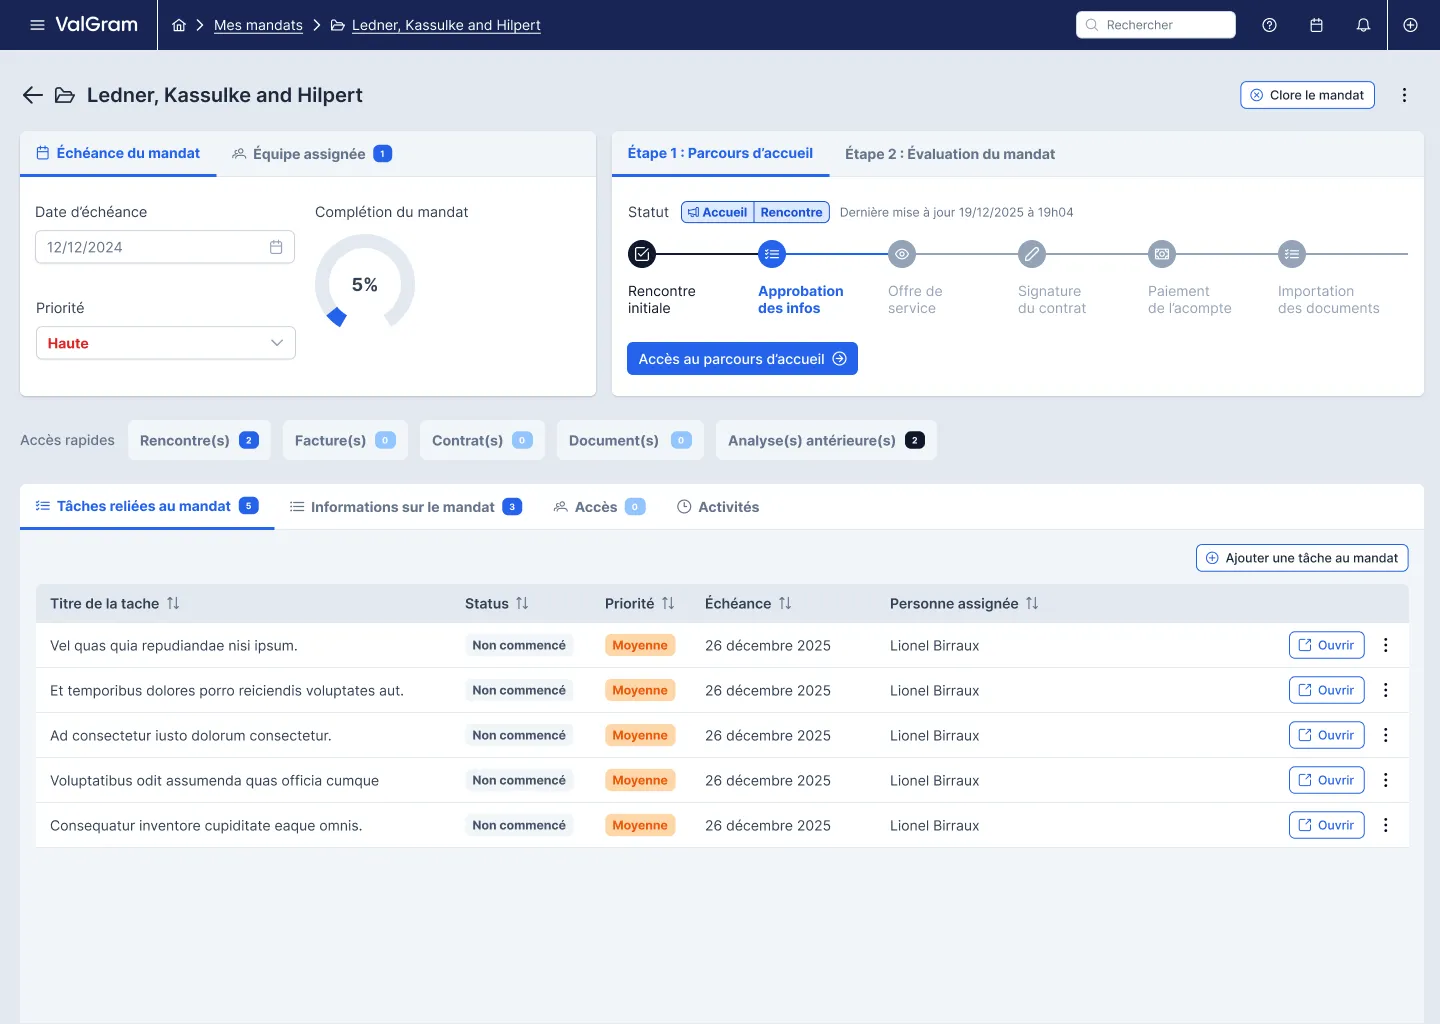Image resolution: width=1440 pixels, height=1024 pixels.
Task: Open the calendar icon in the top bar
Action: coord(1316,24)
